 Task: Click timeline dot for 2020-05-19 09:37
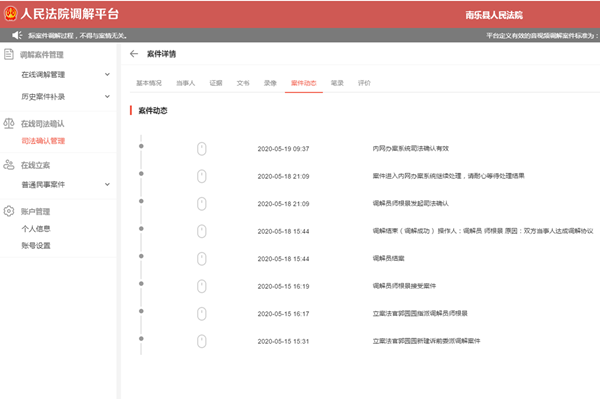click(x=141, y=146)
